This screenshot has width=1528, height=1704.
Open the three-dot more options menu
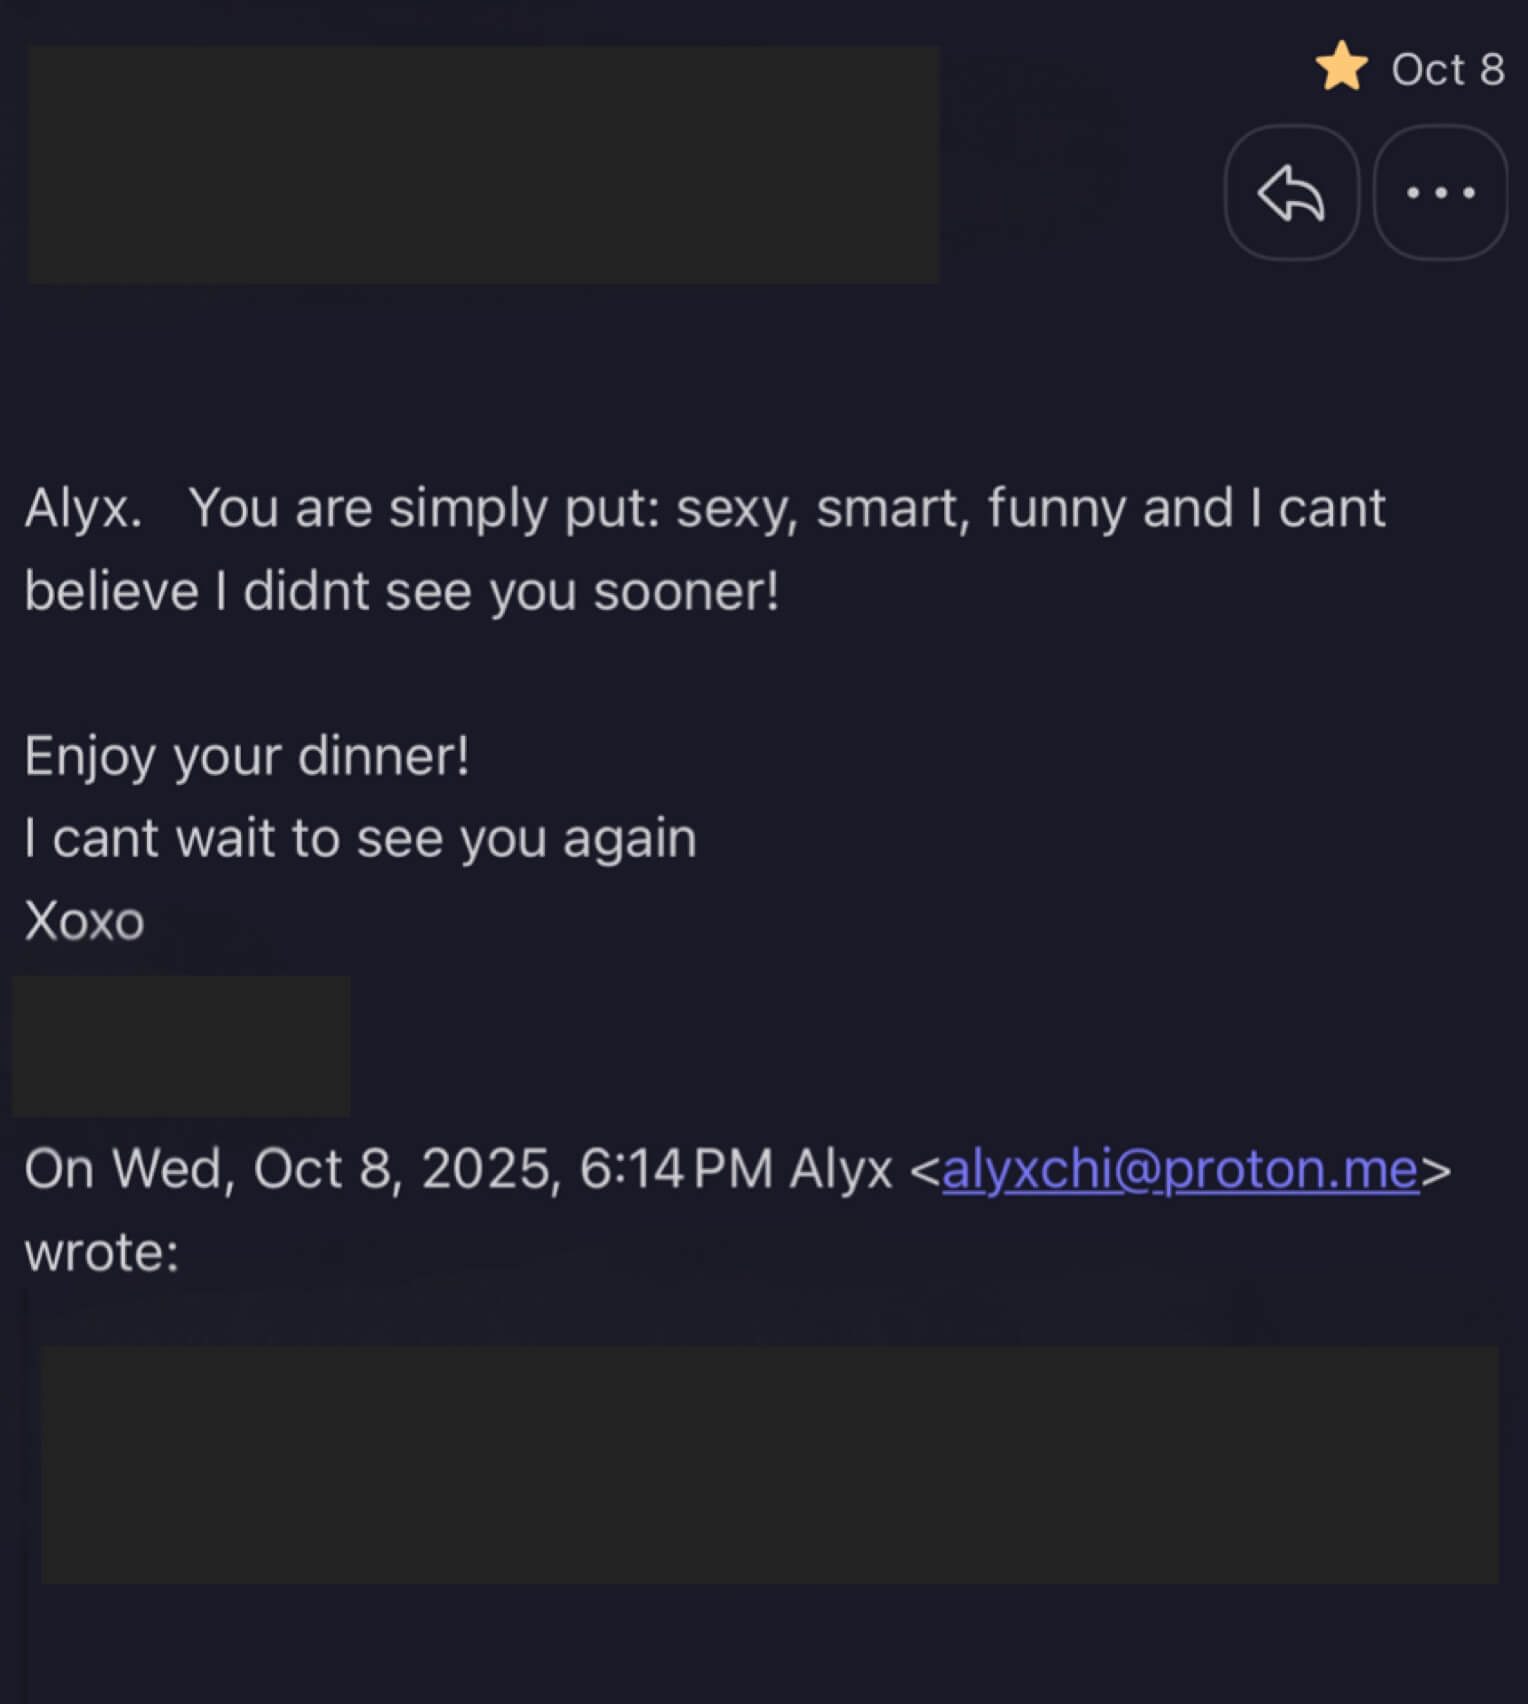click(1440, 192)
